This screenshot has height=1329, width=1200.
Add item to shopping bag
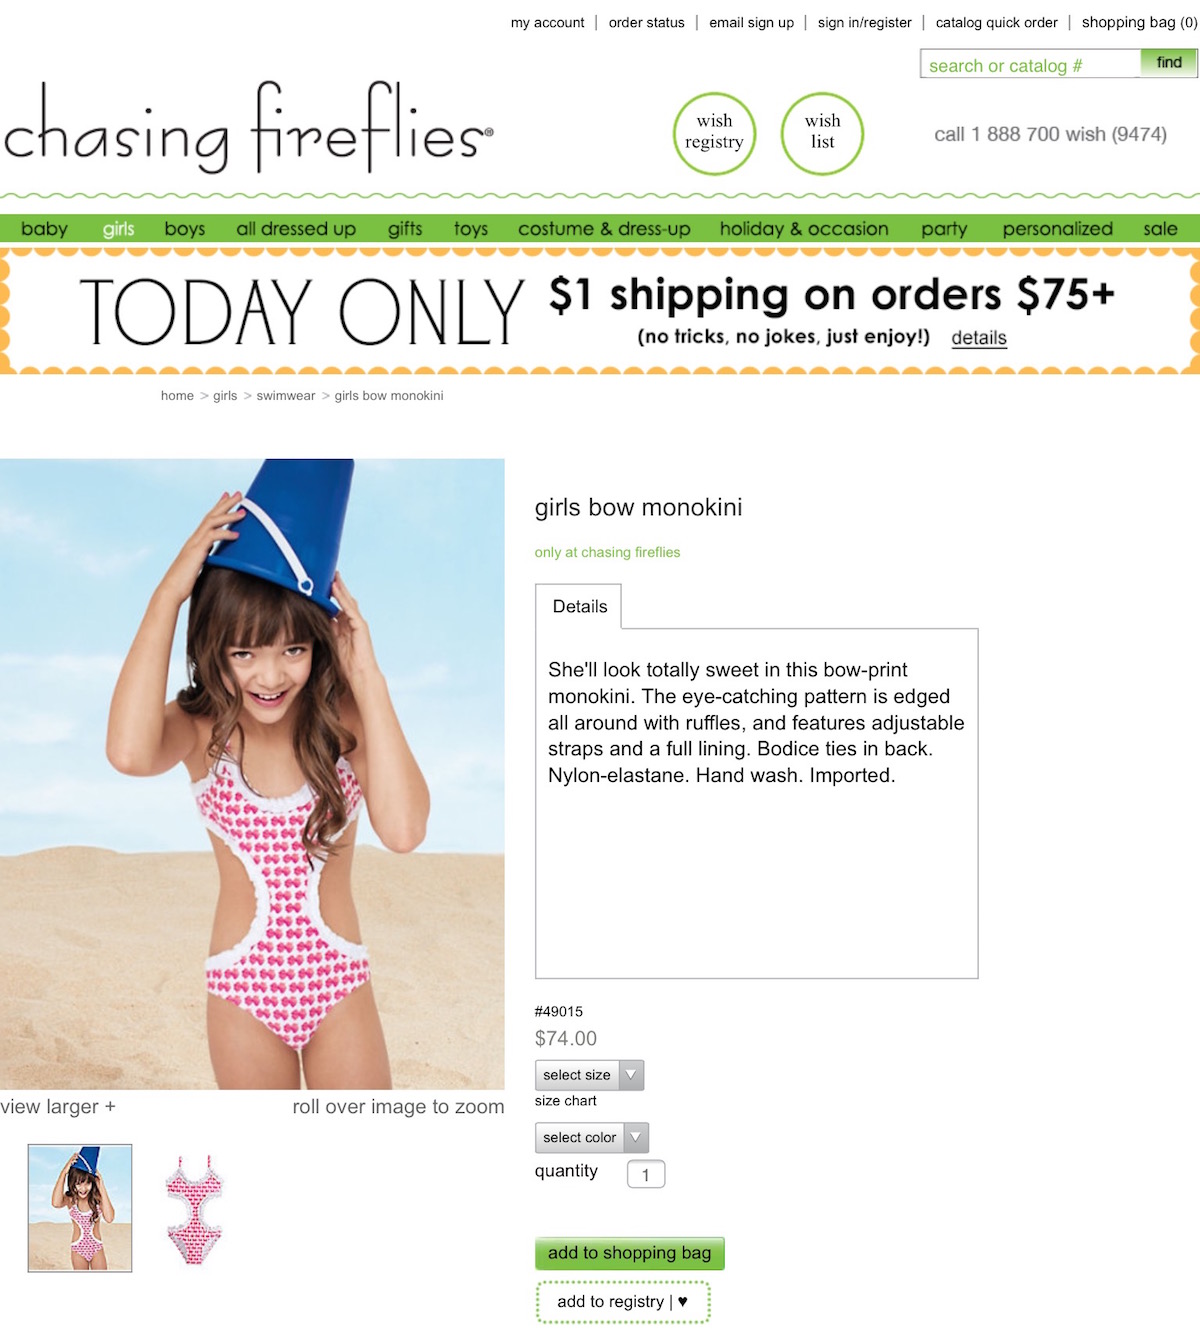pos(629,1253)
